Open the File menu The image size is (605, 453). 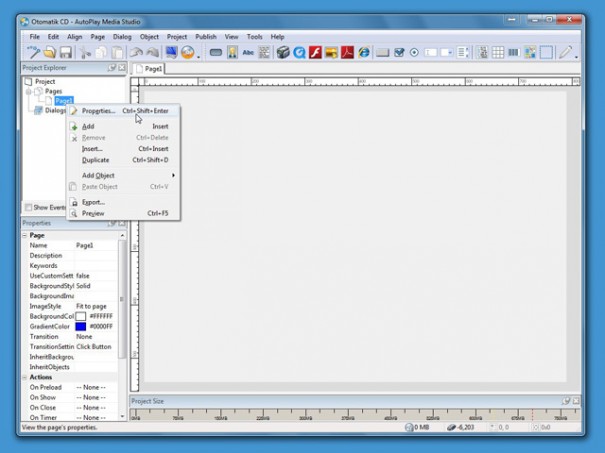point(34,37)
